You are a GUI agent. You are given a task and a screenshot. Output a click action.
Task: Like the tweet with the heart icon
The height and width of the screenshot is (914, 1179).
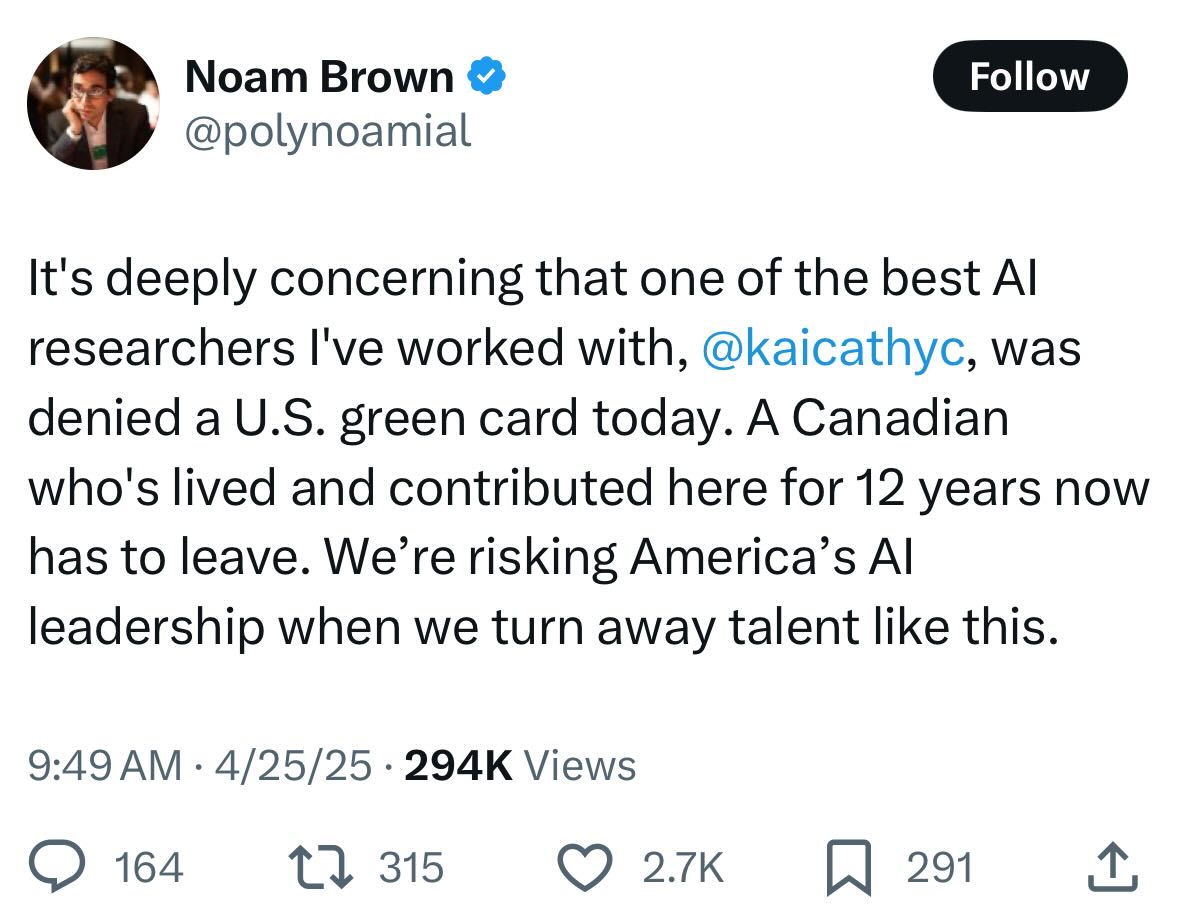[584, 867]
